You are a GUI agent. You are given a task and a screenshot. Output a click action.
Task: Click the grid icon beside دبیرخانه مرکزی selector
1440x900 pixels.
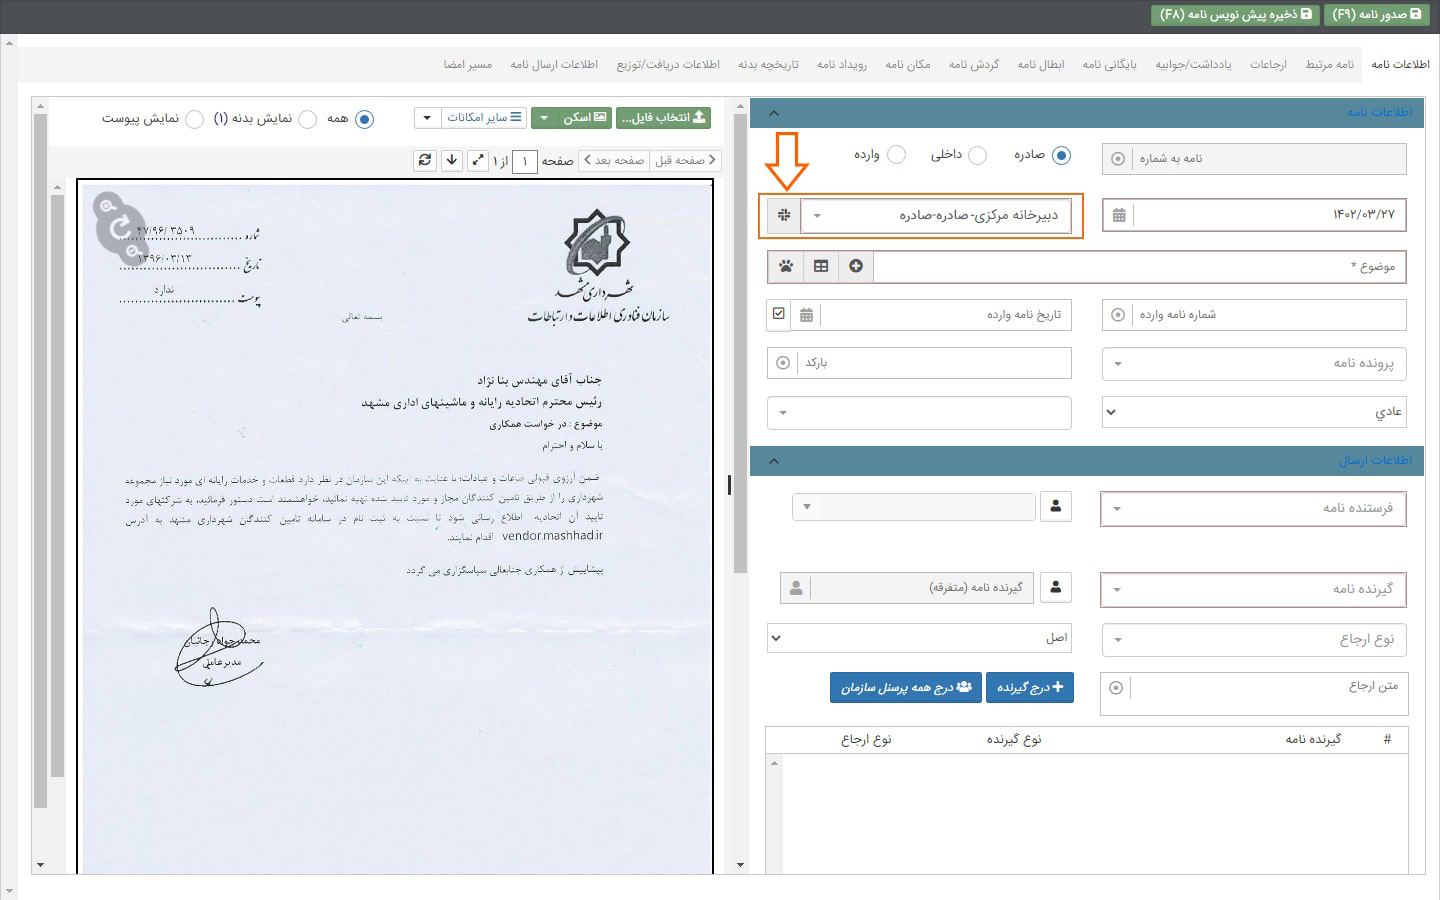click(784, 215)
